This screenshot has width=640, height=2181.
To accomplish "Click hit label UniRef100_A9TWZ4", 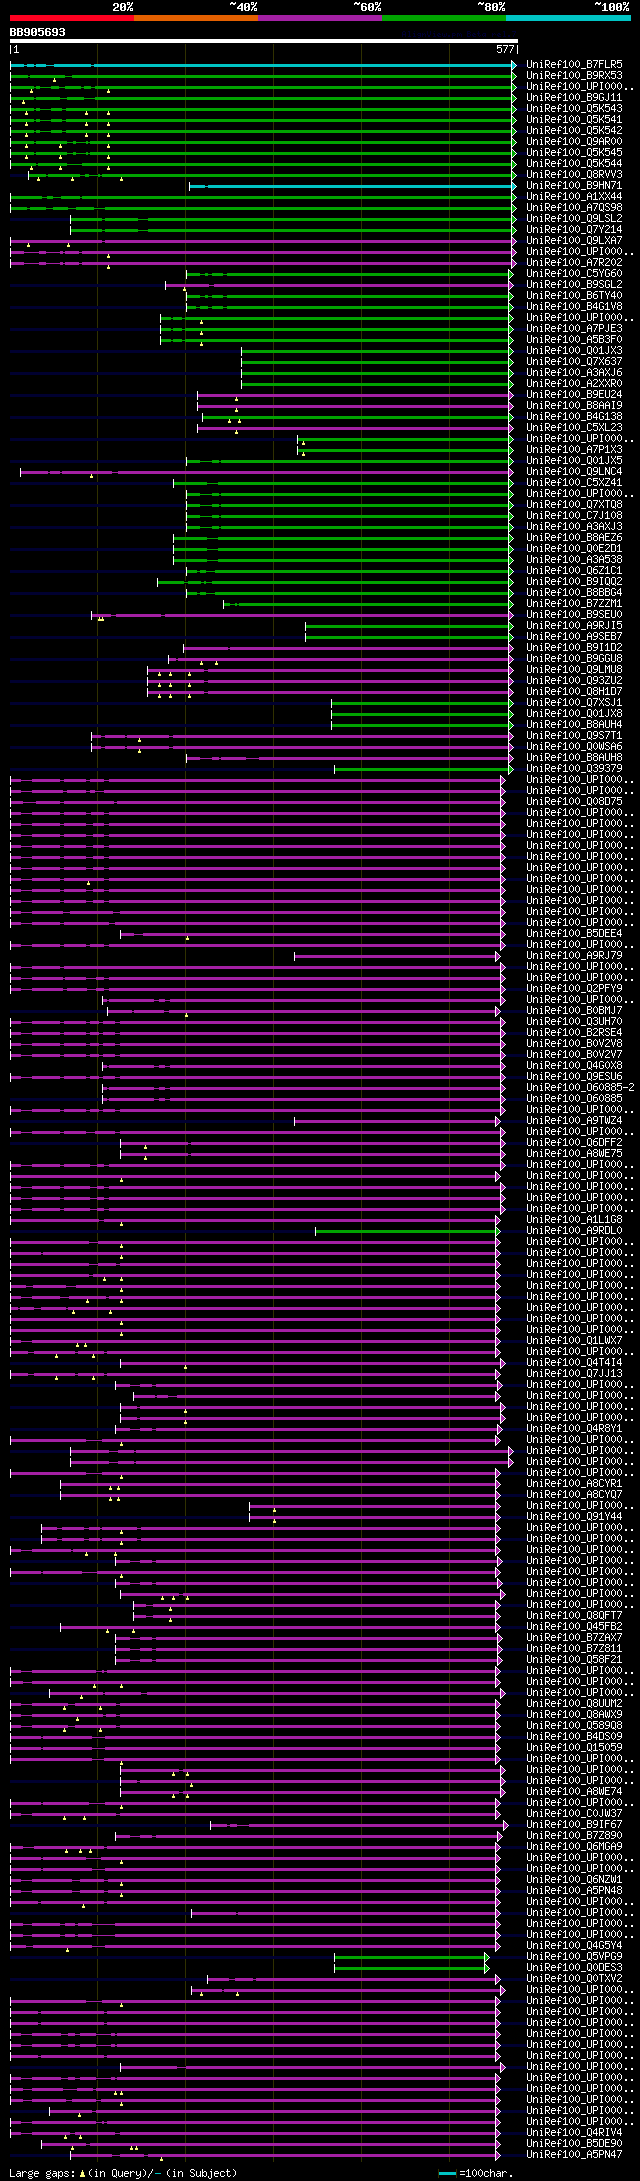I will [574, 1120].
